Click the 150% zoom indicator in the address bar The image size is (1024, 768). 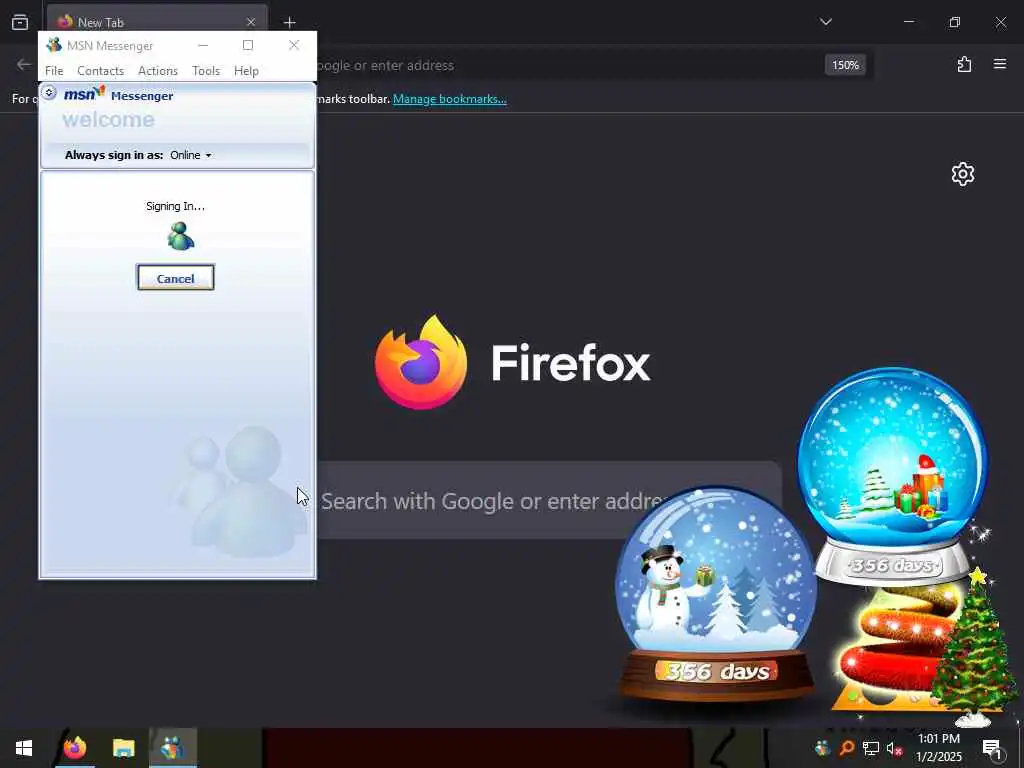click(x=845, y=65)
